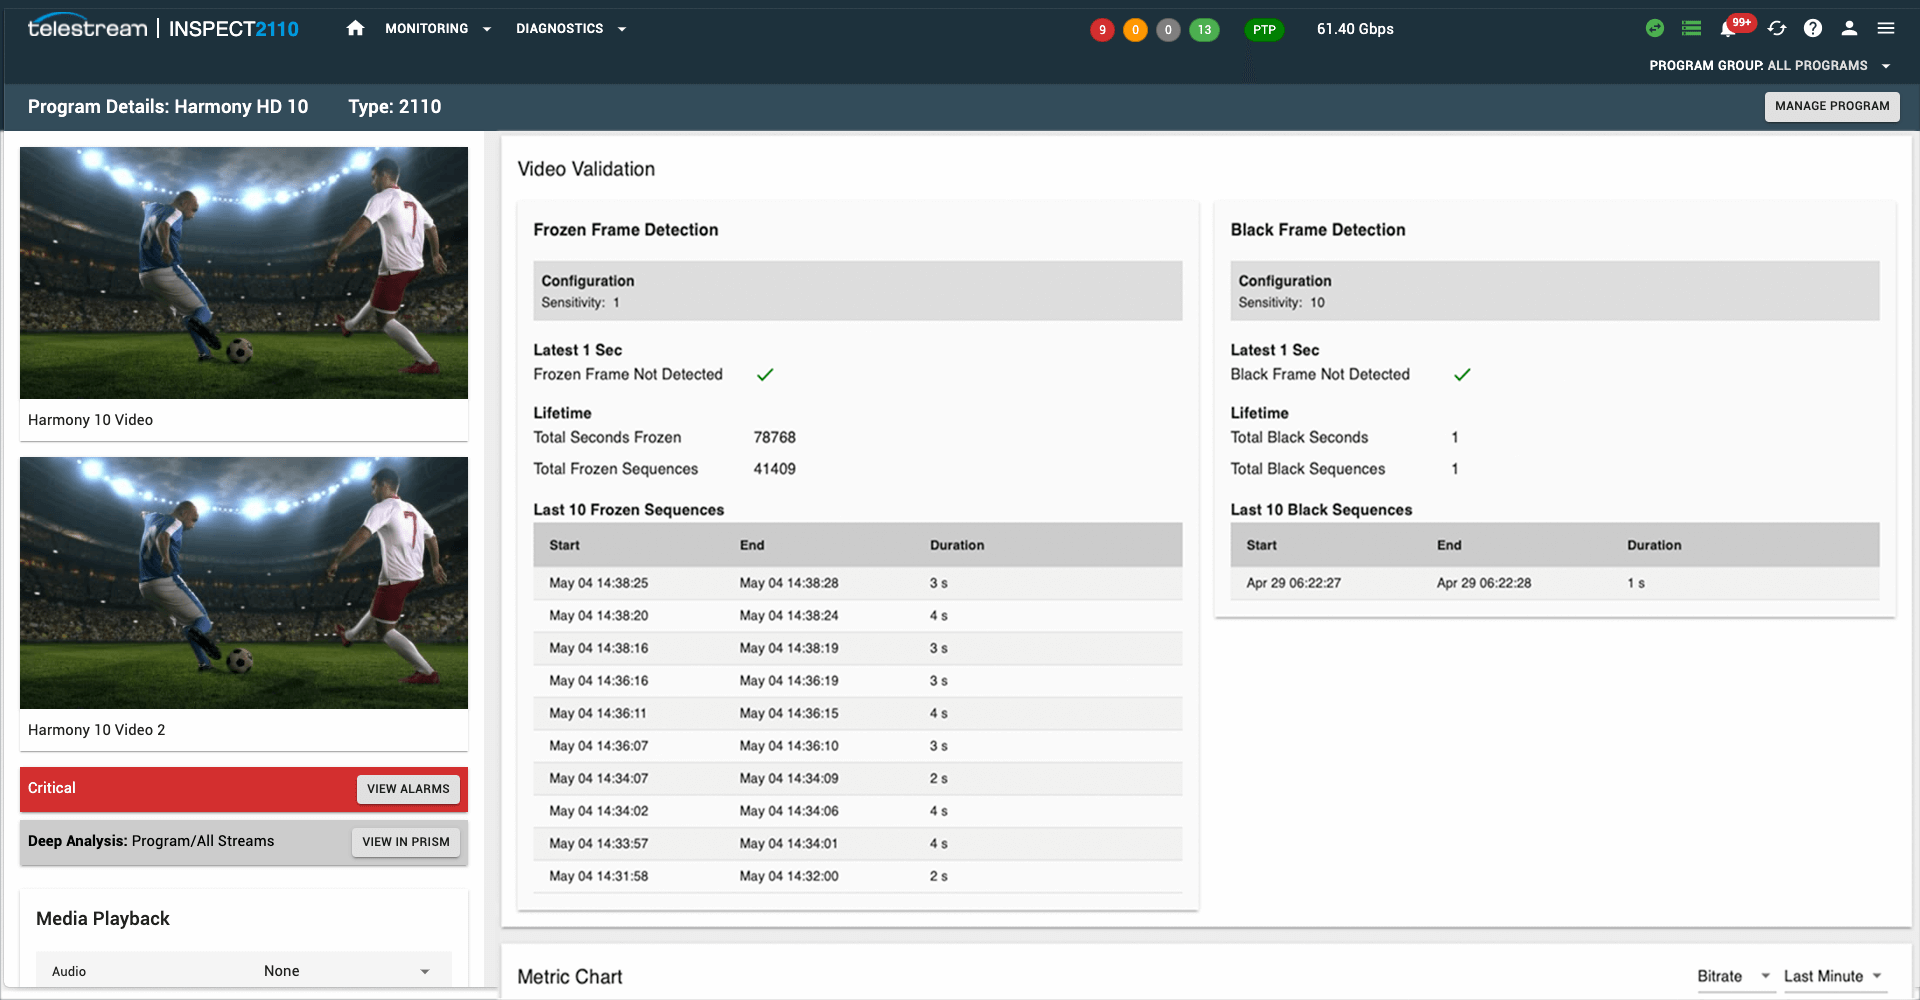The image size is (1920, 1000).
Task: Click the Duration column header in Frozen Sequences
Action: [957, 545]
